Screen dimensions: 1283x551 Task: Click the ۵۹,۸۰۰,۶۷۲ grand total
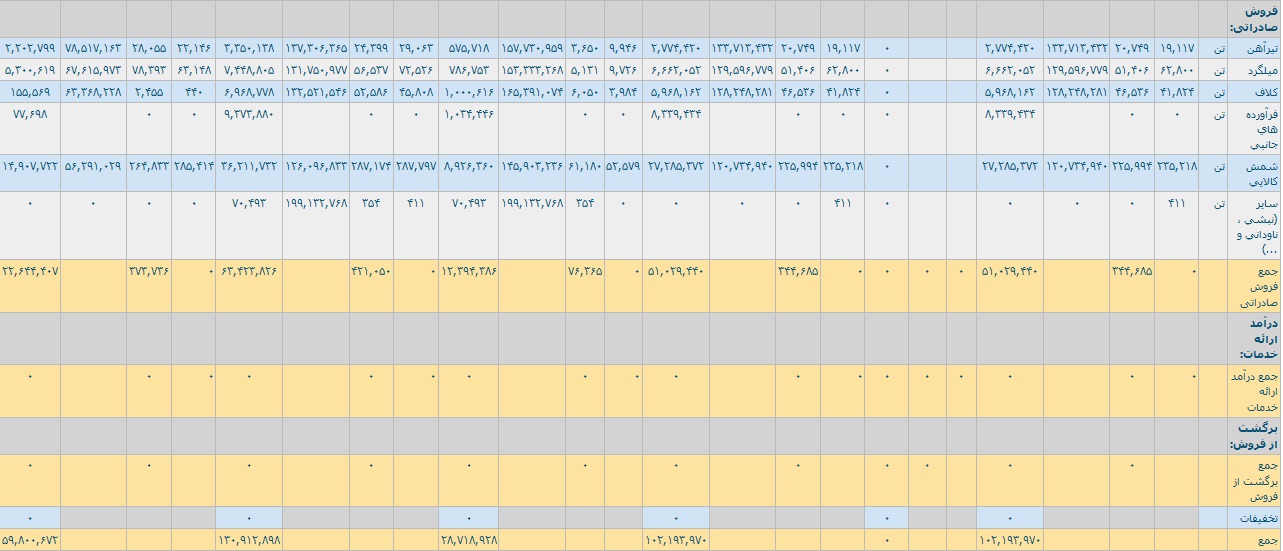click(30, 540)
